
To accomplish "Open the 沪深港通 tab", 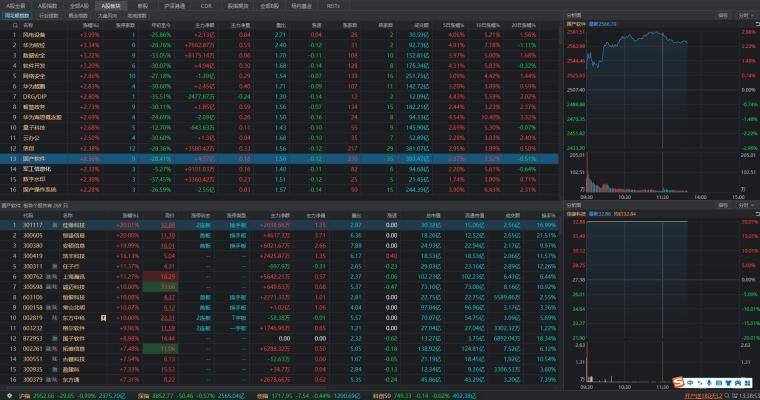I will coord(174,6).
